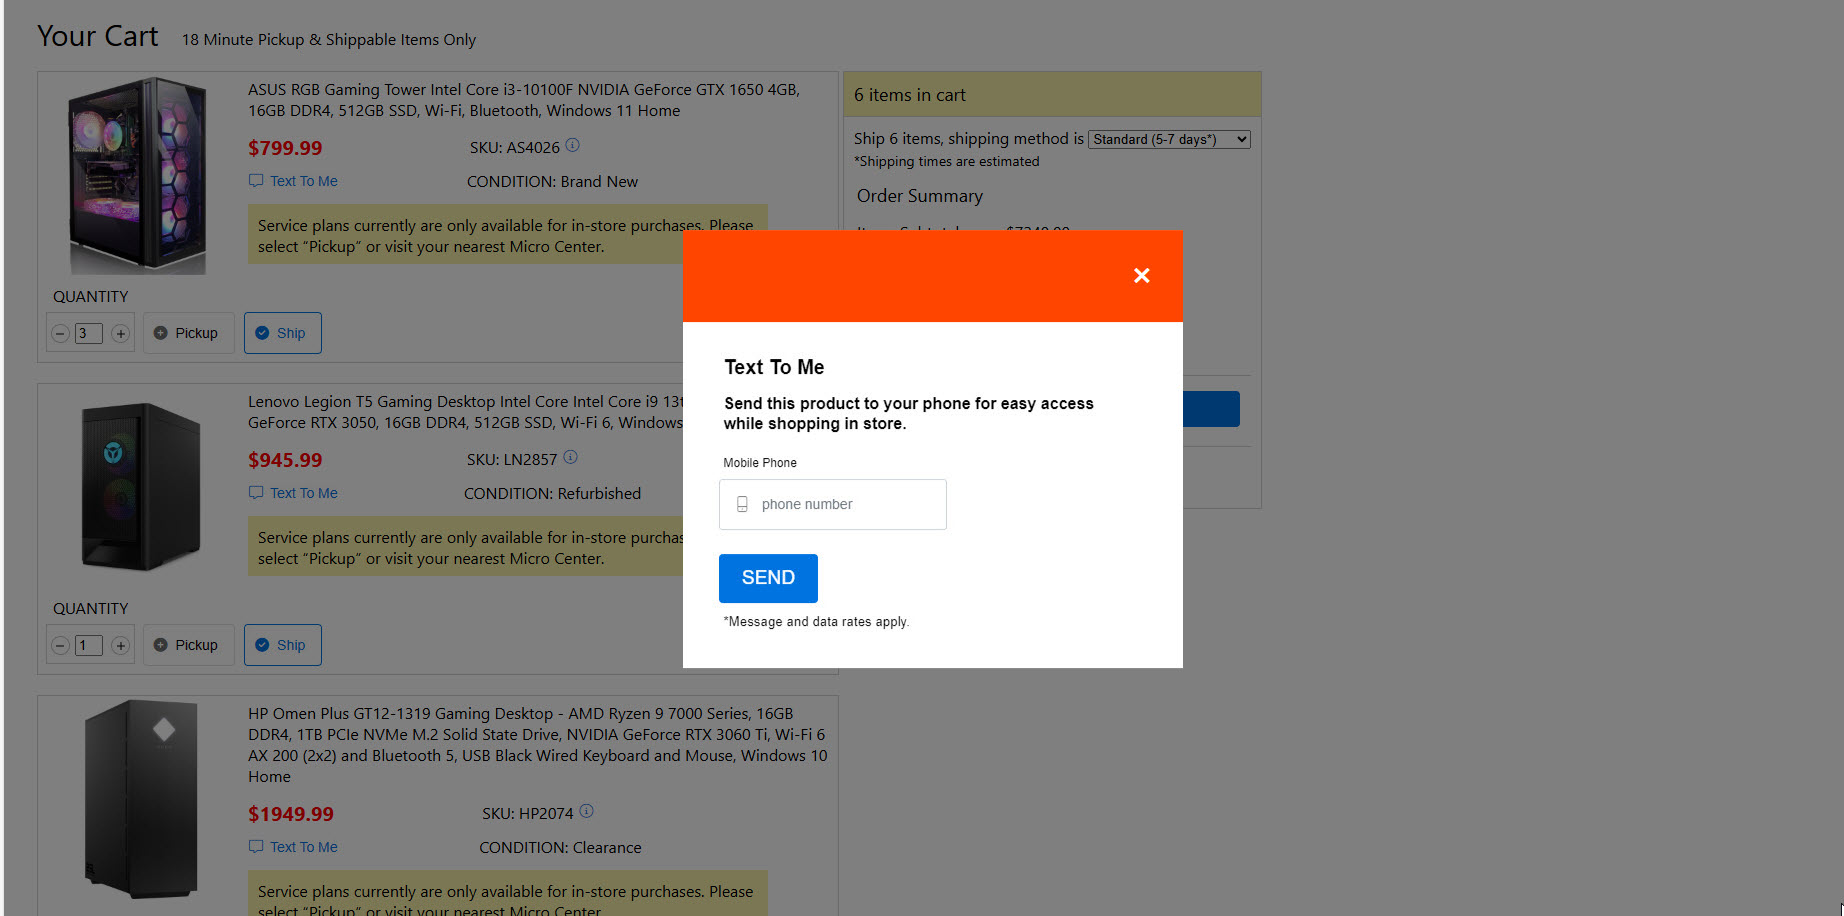Decrease quantity of ASUS gaming tower
1844x916 pixels.
(x=60, y=334)
